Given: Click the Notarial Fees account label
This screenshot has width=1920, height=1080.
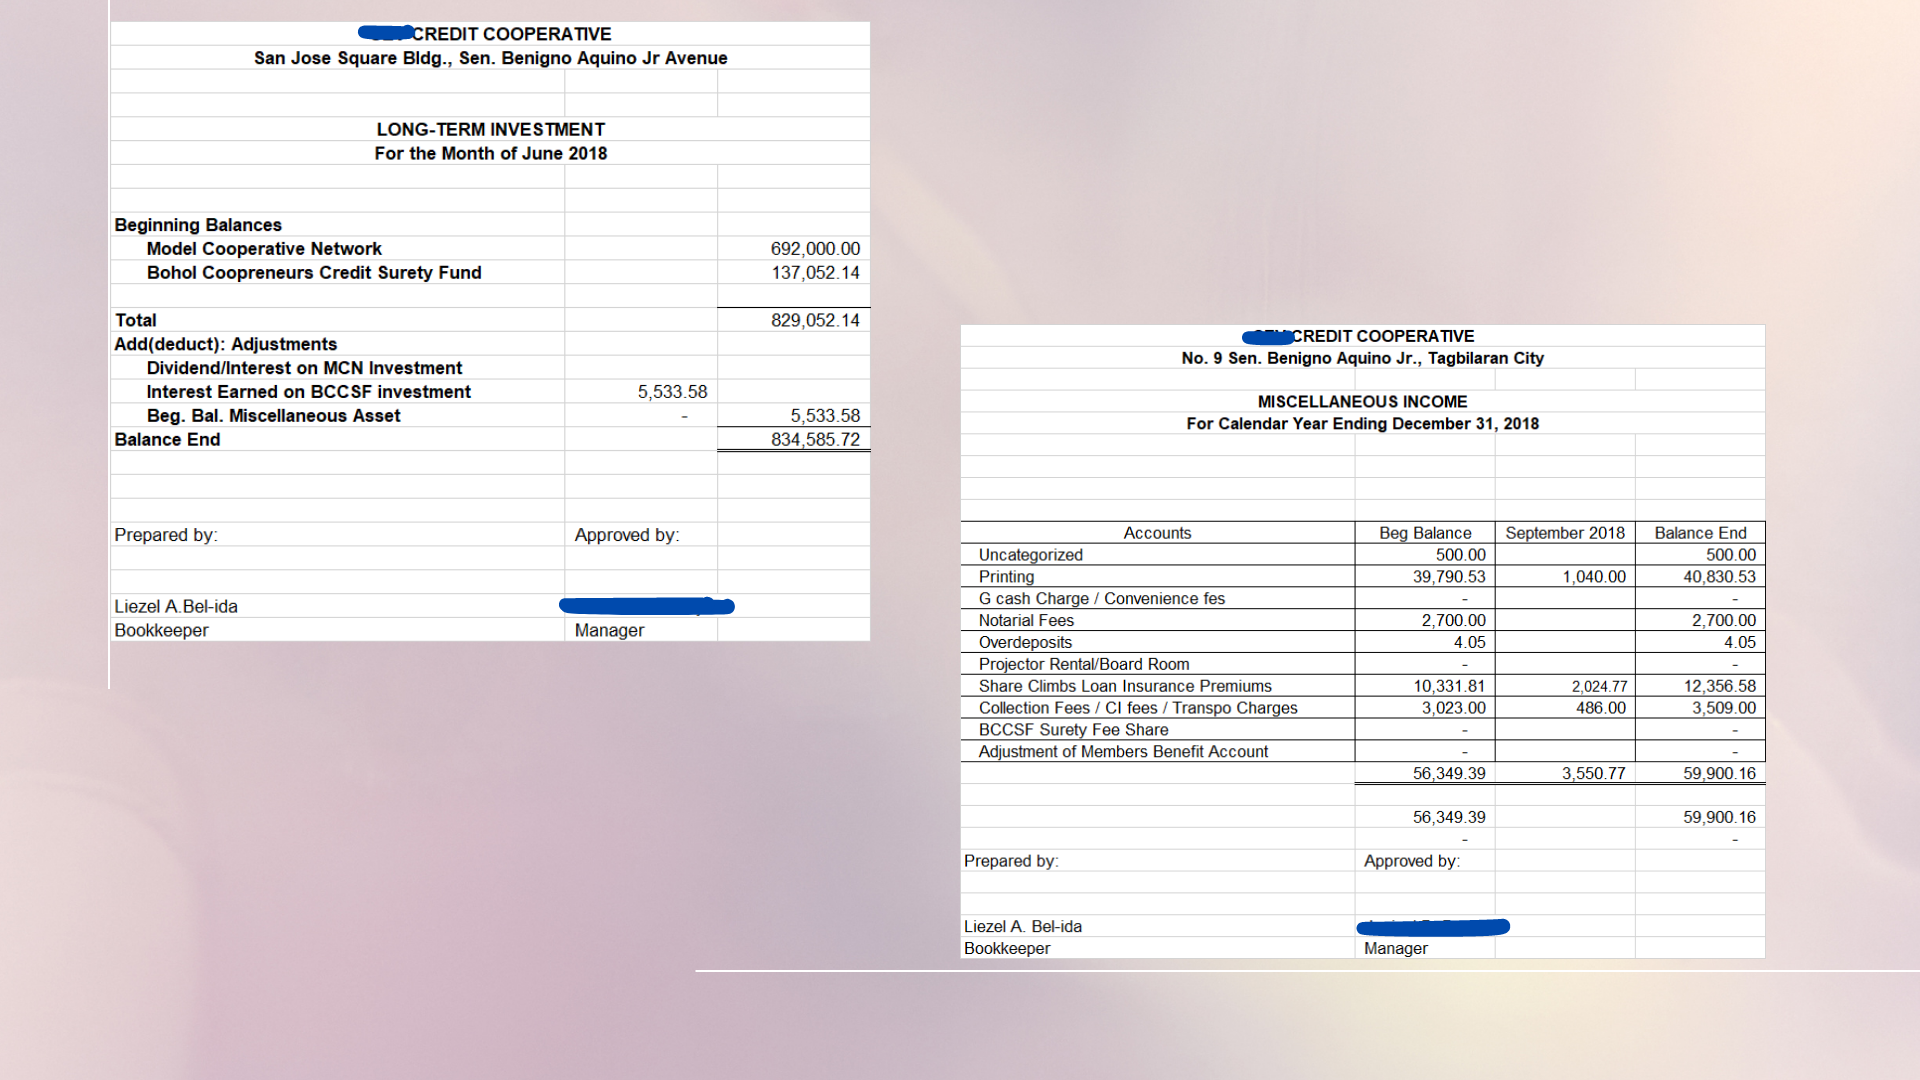Looking at the screenshot, I should click(x=1026, y=621).
